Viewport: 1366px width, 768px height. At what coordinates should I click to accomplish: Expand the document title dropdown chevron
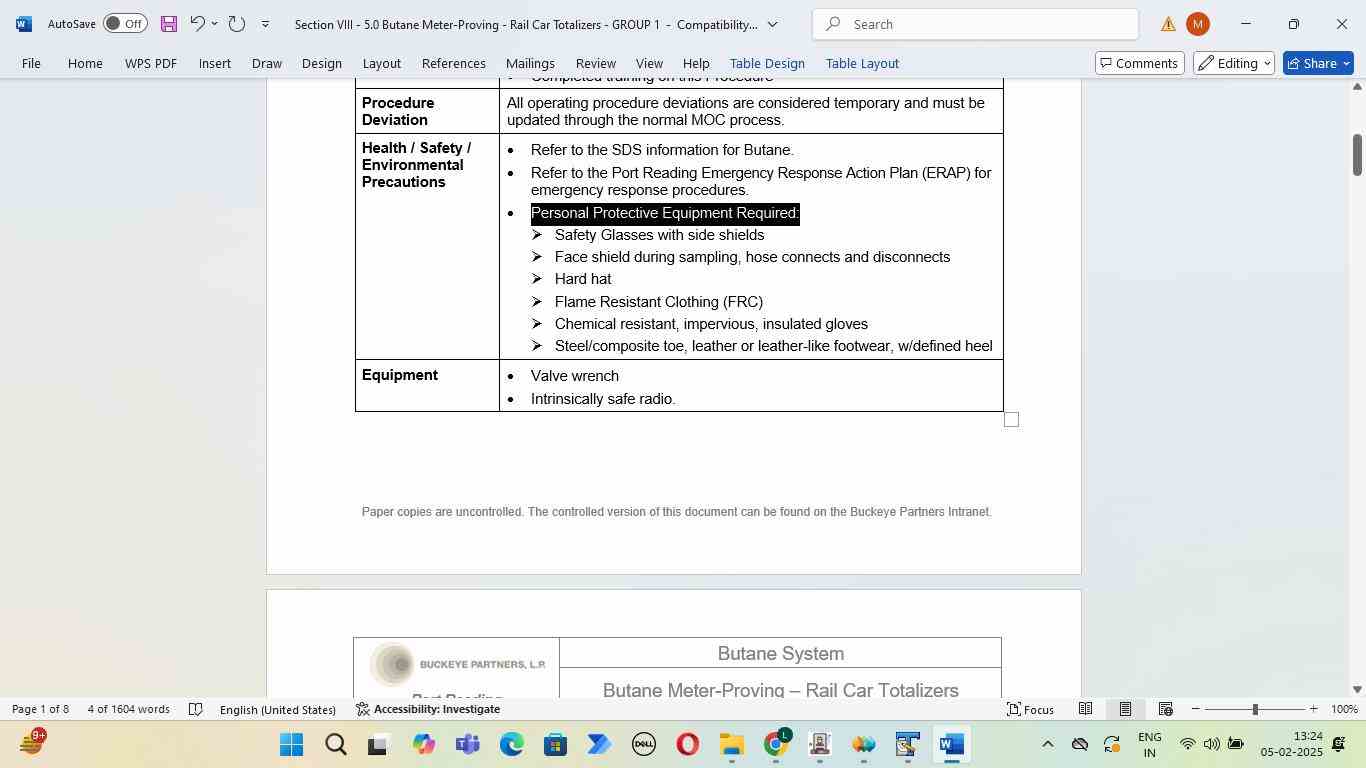coord(772,24)
